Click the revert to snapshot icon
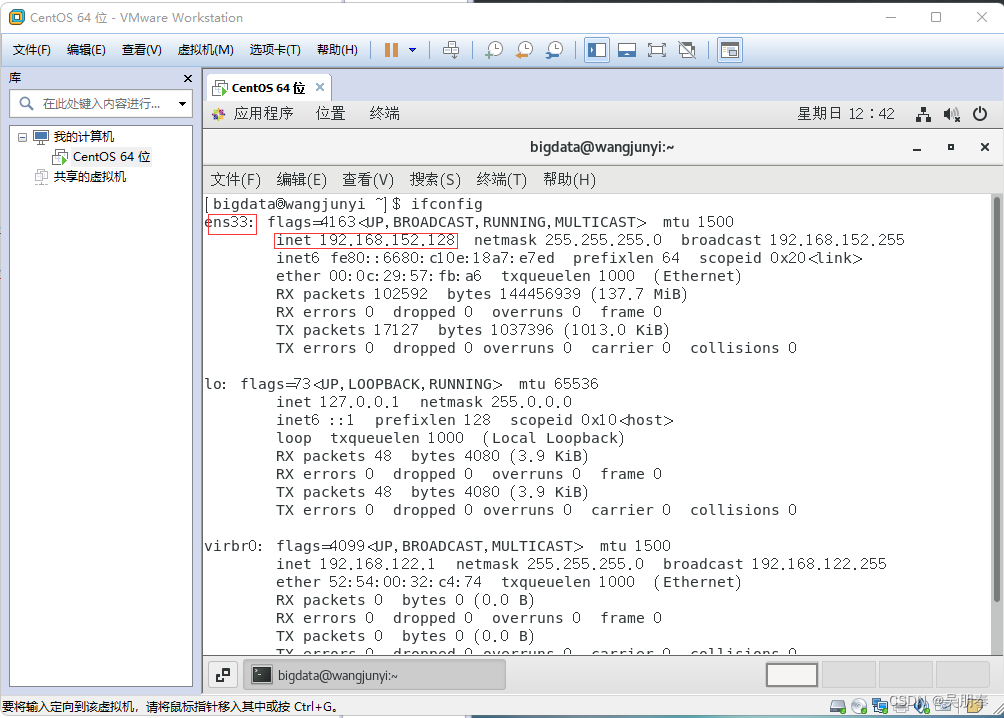1004x718 pixels. (524, 50)
